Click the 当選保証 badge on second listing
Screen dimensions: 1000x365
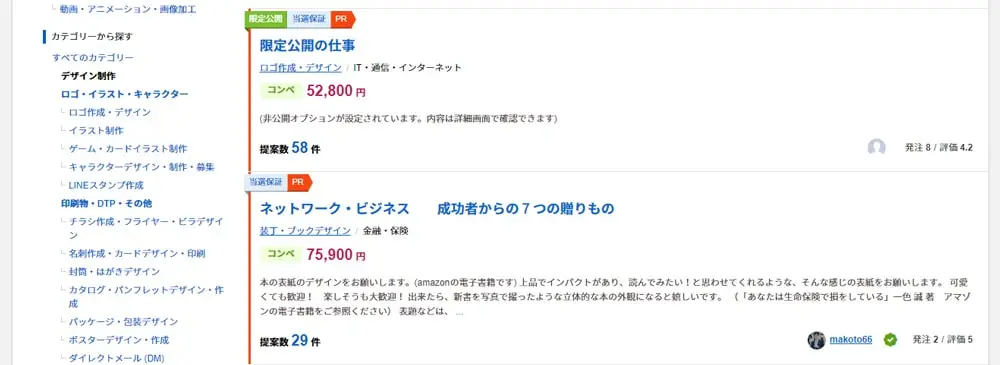tap(265, 182)
